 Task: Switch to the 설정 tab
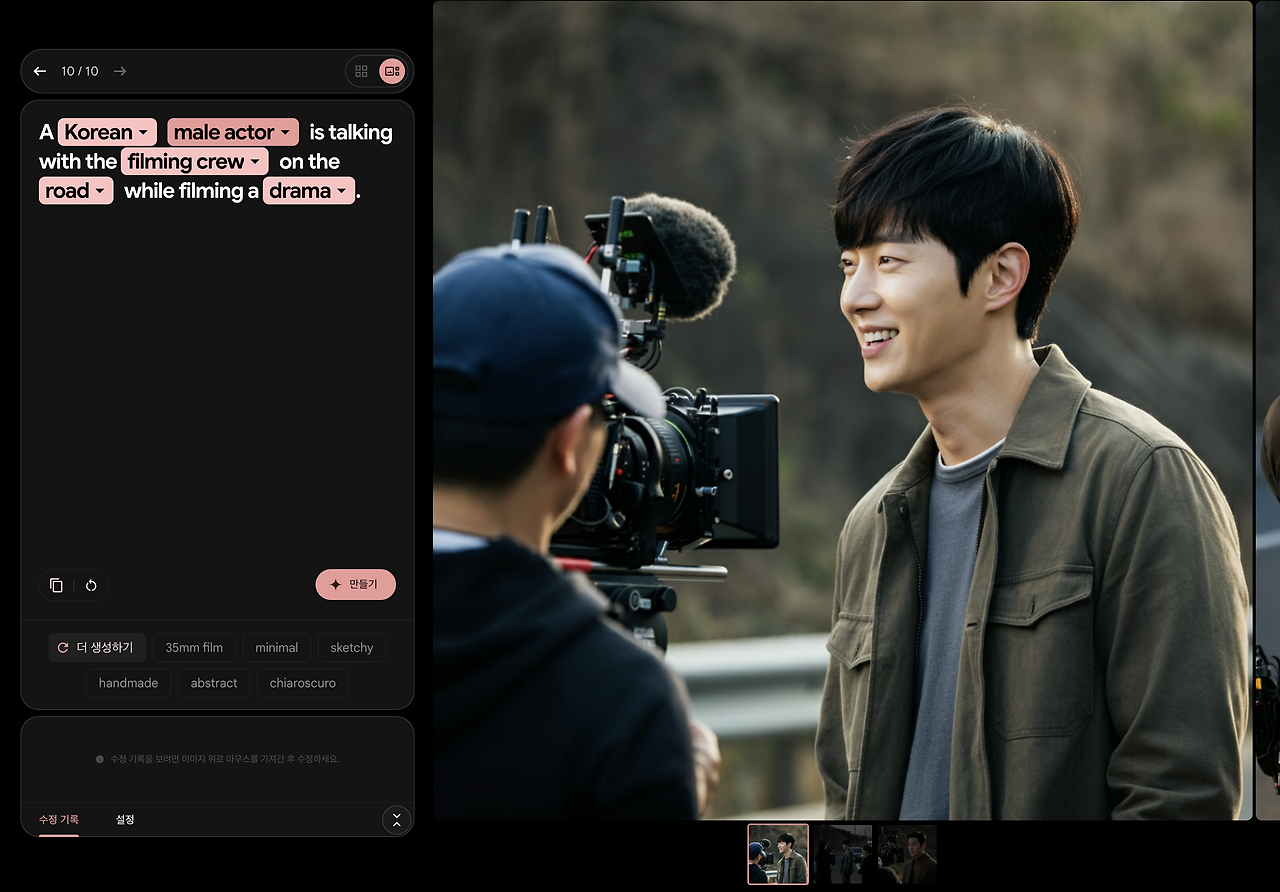click(x=124, y=819)
